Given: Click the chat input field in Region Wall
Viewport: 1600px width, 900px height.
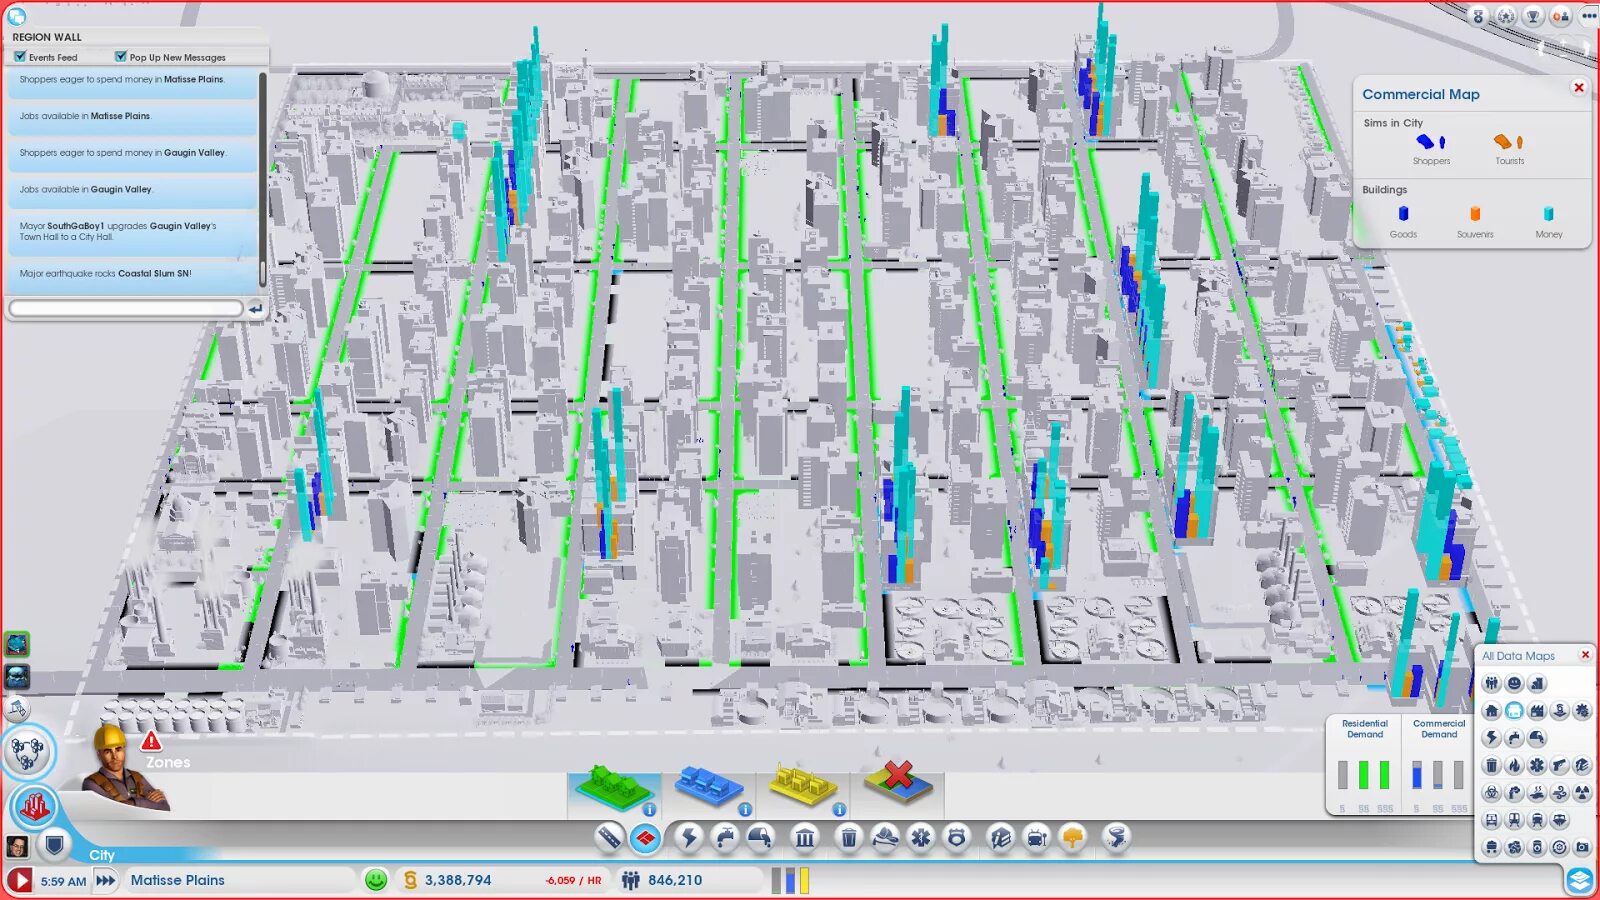Looking at the screenshot, I should (126, 309).
